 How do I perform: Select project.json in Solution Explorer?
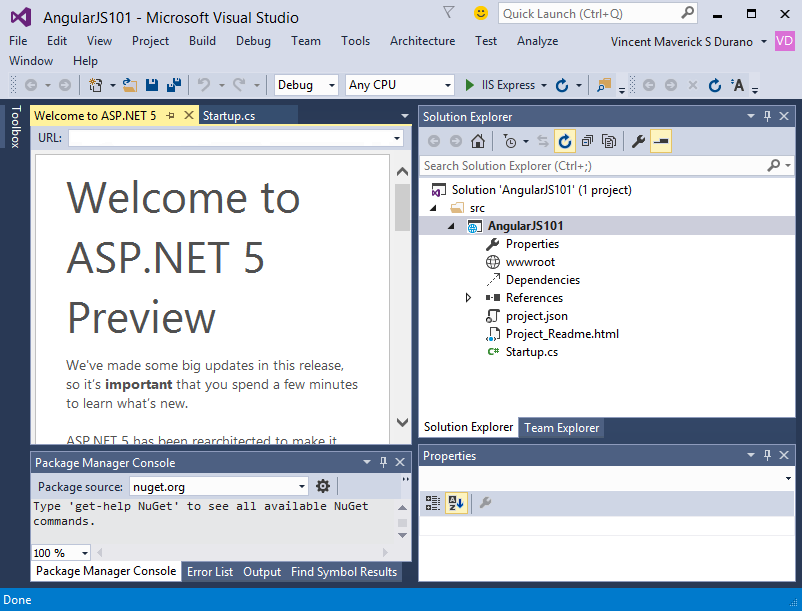click(537, 316)
